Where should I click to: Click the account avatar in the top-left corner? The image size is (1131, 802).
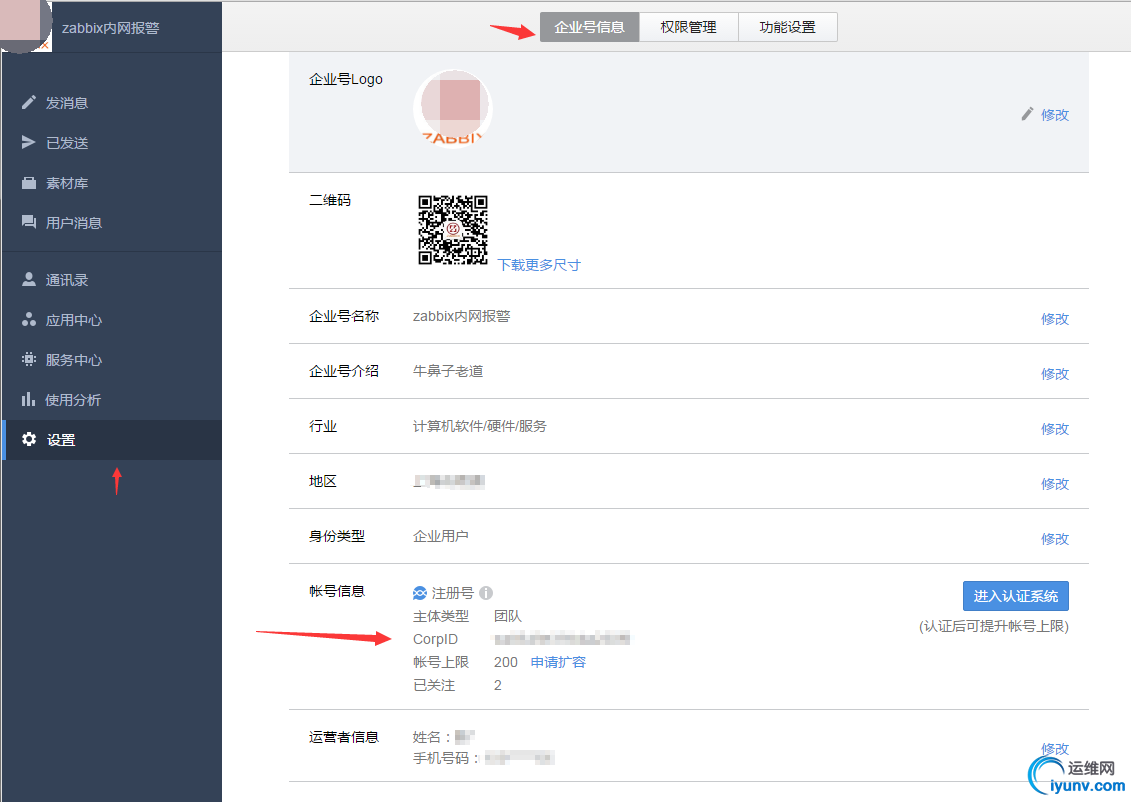pos(25,26)
